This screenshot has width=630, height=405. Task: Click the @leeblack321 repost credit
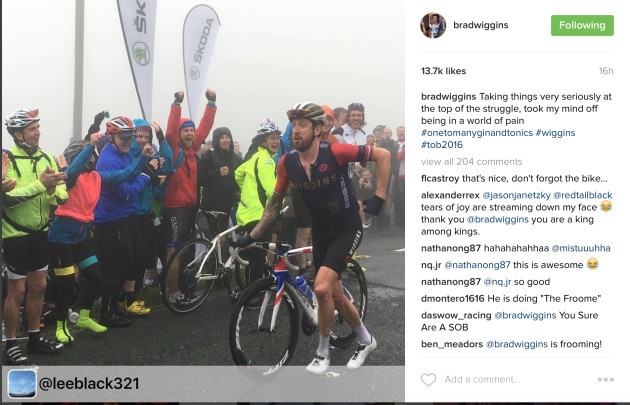point(89,383)
